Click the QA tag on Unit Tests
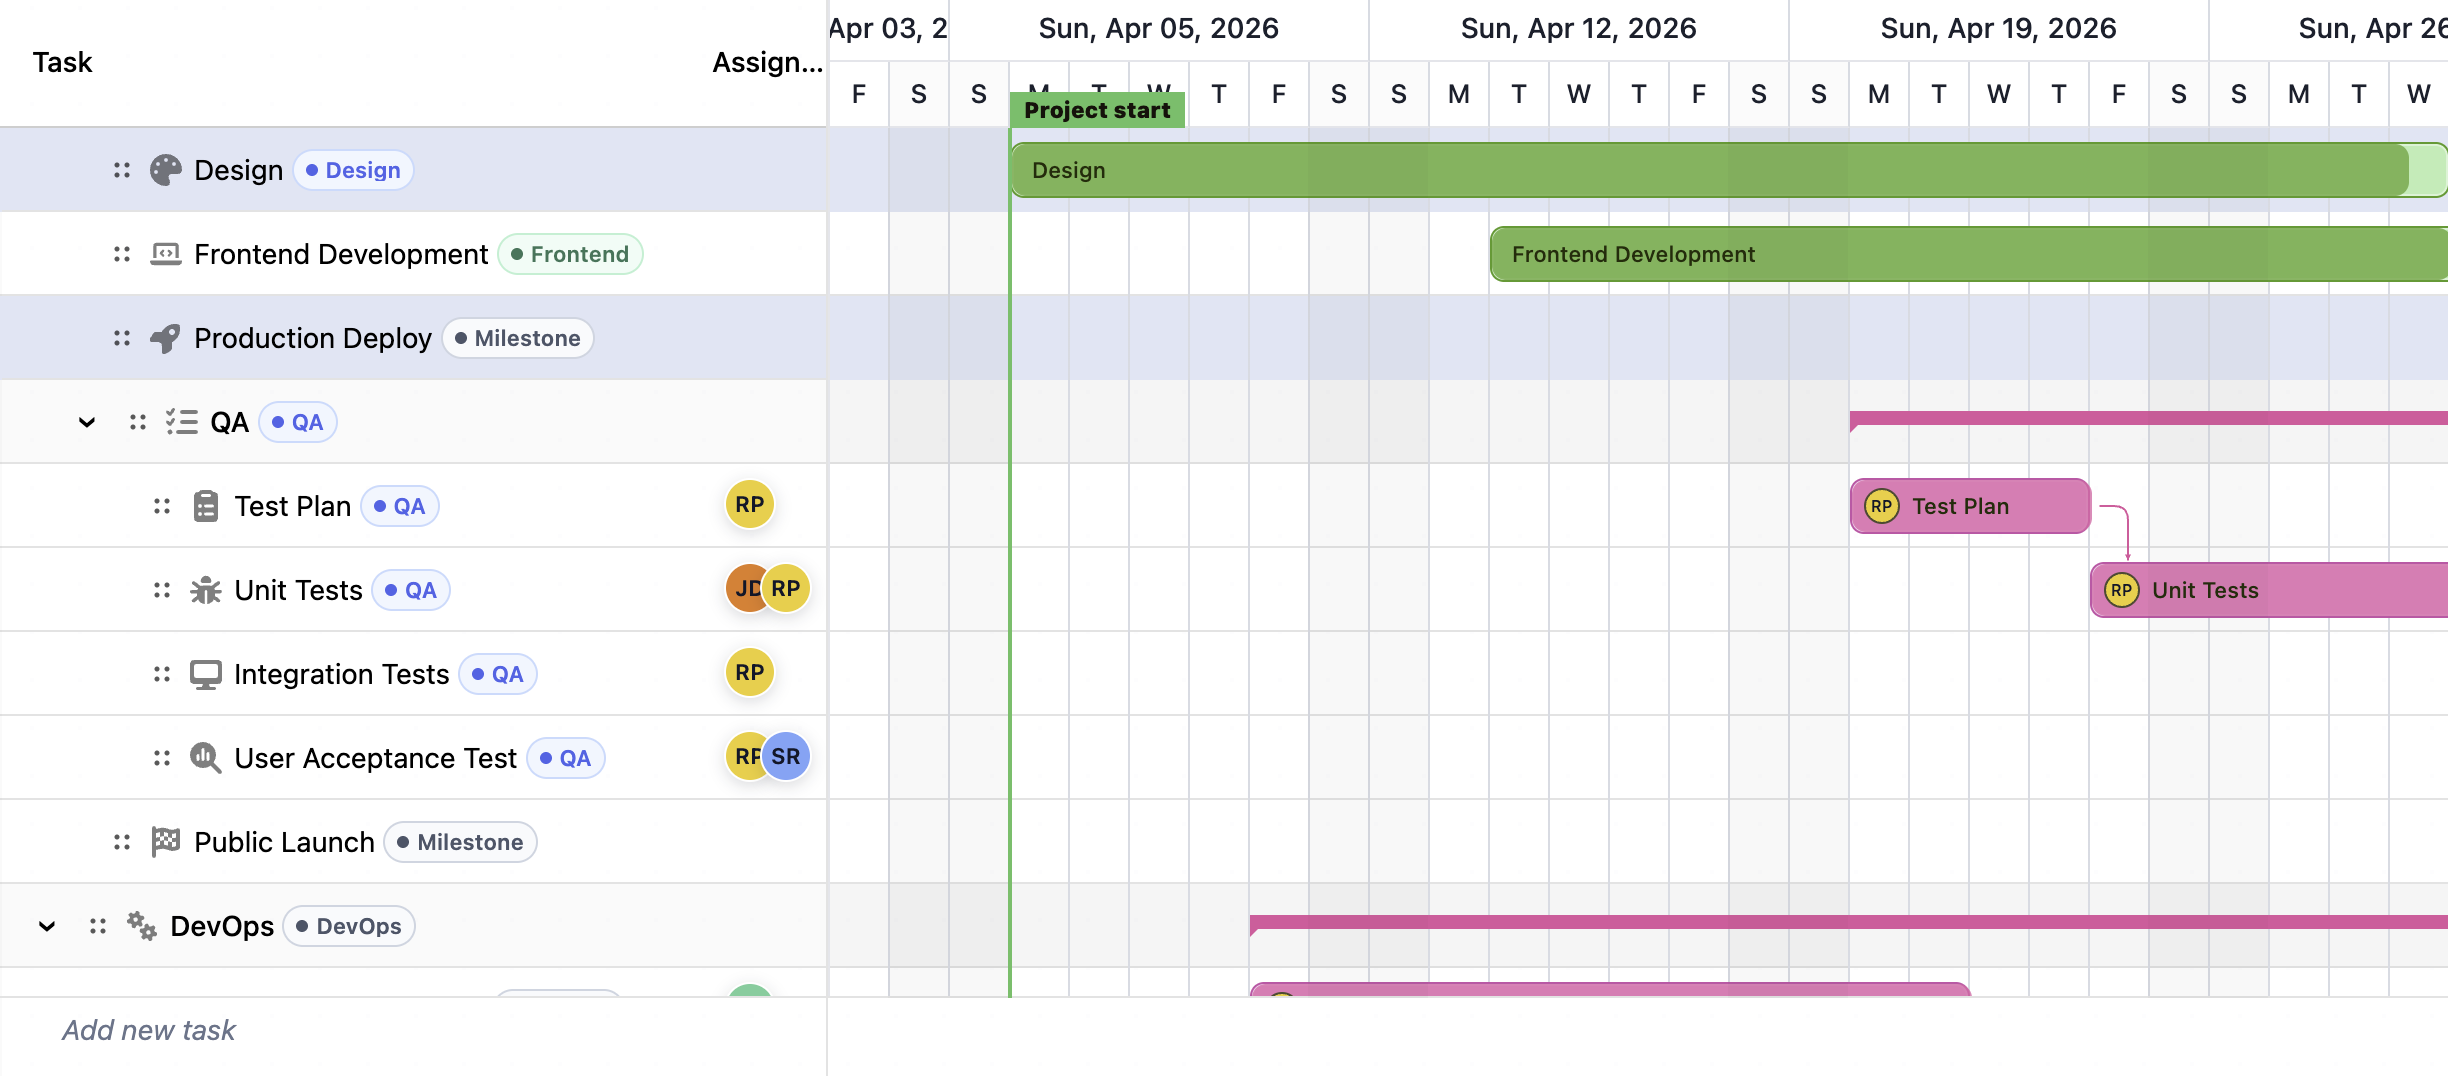Image resolution: width=2448 pixels, height=1076 pixels. click(x=411, y=590)
